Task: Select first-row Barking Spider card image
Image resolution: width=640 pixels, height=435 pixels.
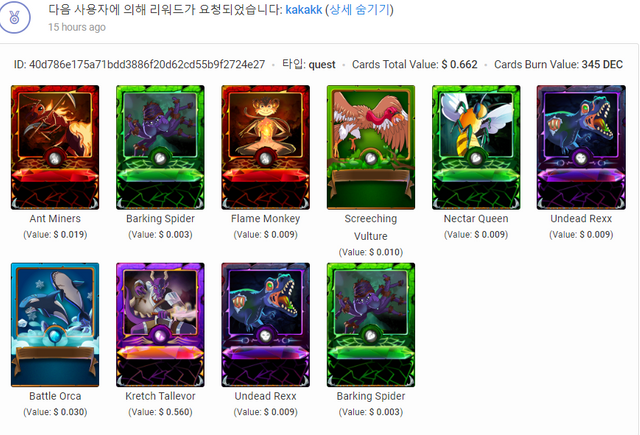Action: [x=160, y=147]
